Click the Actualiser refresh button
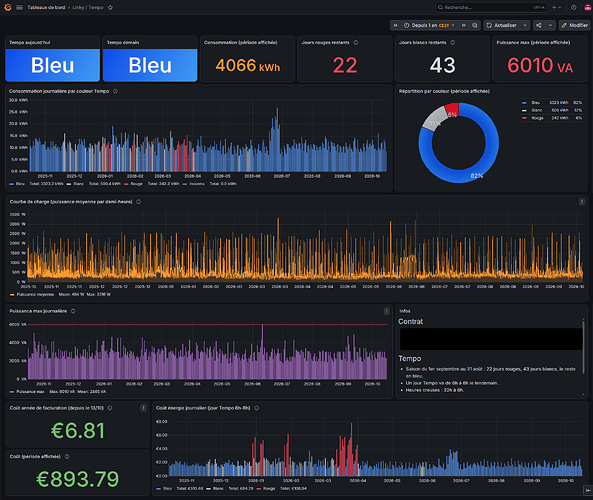 (x=502, y=25)
